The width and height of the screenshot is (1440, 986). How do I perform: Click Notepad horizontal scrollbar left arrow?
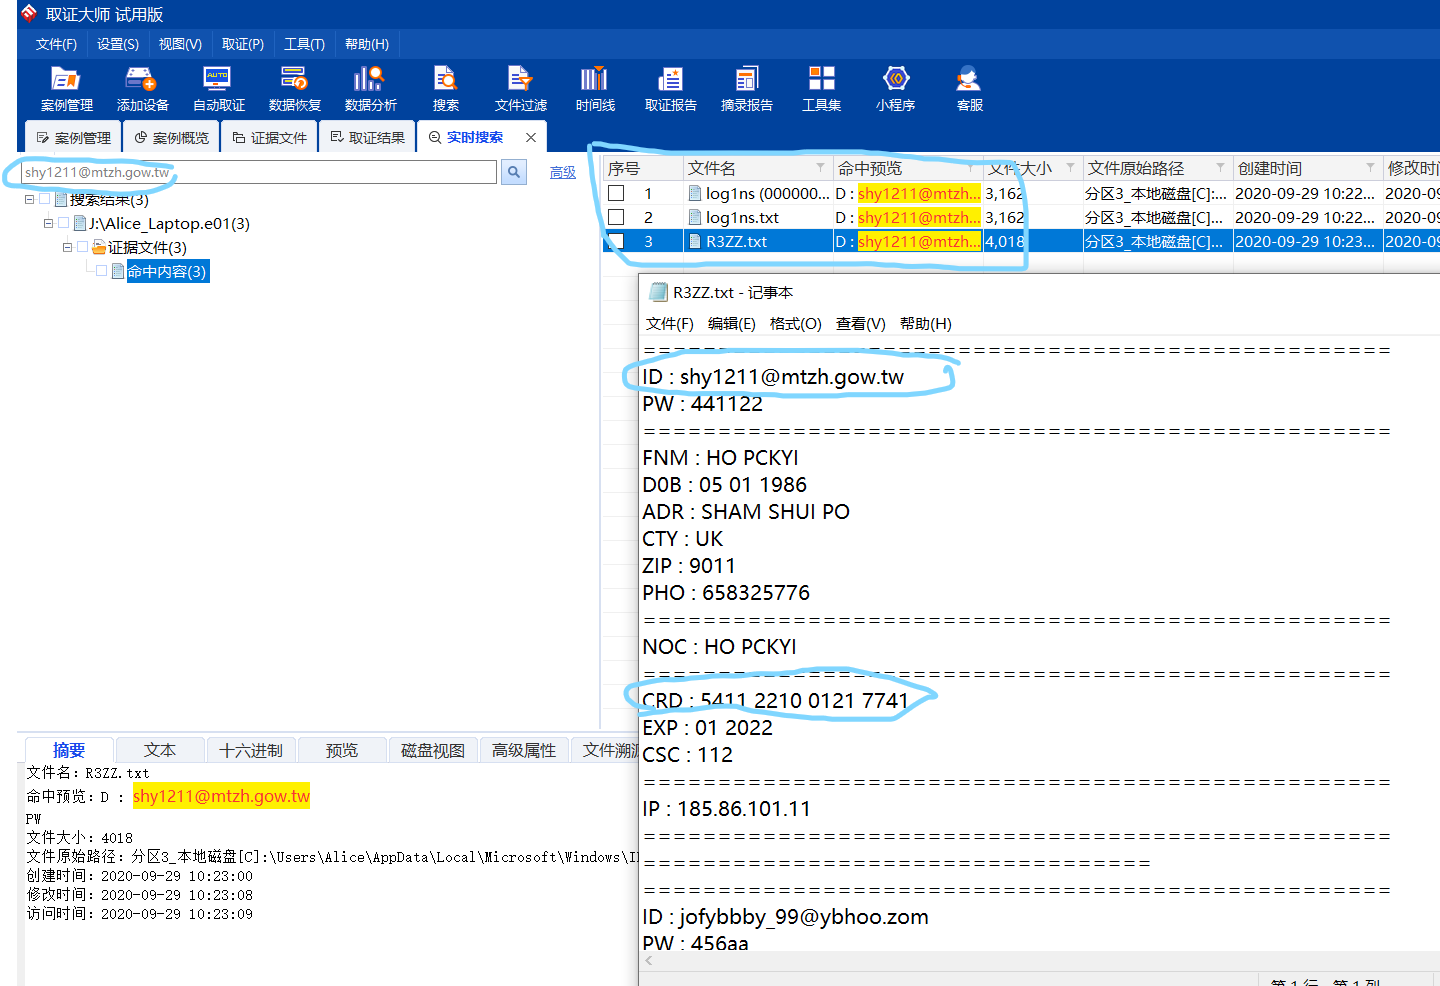click(649, 961)
